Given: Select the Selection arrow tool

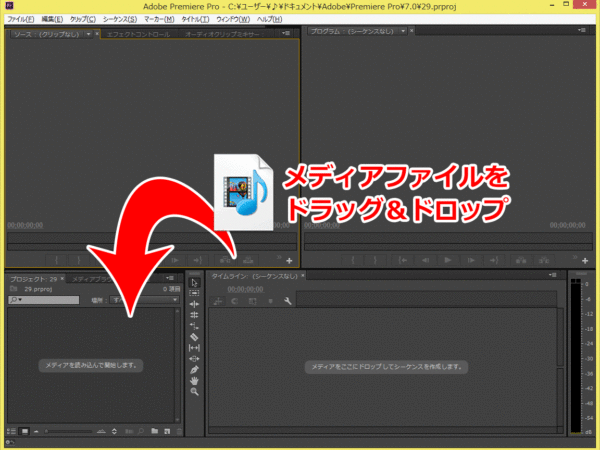Looking at the screenshot, I should (194, 283).
